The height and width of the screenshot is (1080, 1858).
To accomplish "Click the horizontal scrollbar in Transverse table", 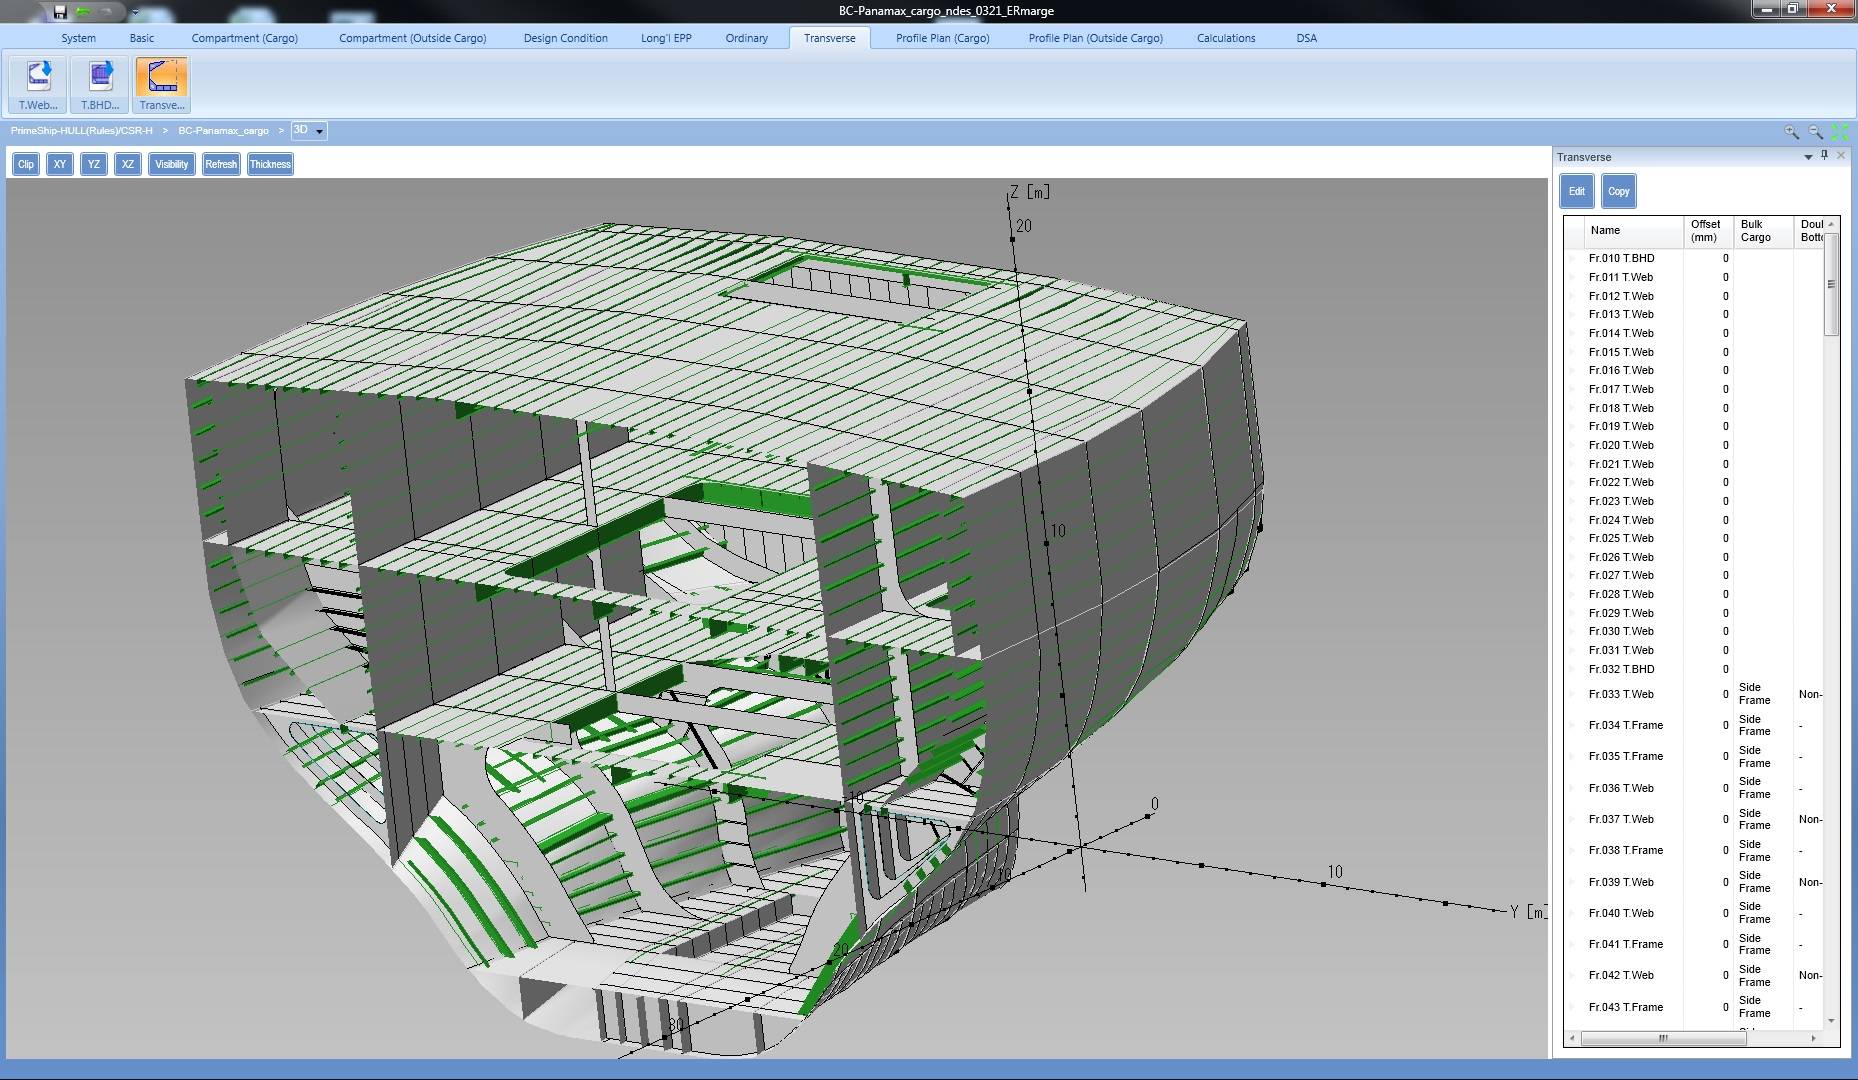I will click(x=1662, y=1038).
